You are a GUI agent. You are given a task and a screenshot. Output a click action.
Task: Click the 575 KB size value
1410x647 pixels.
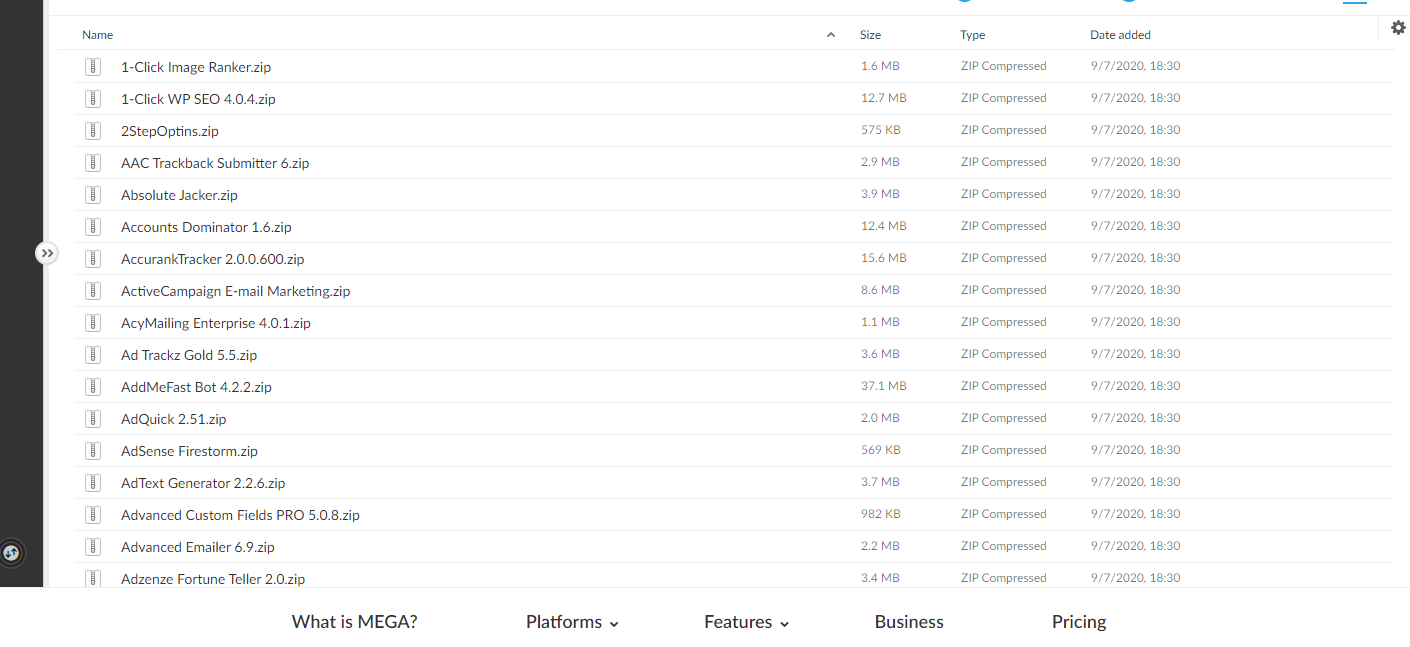[x=881, y=130]
